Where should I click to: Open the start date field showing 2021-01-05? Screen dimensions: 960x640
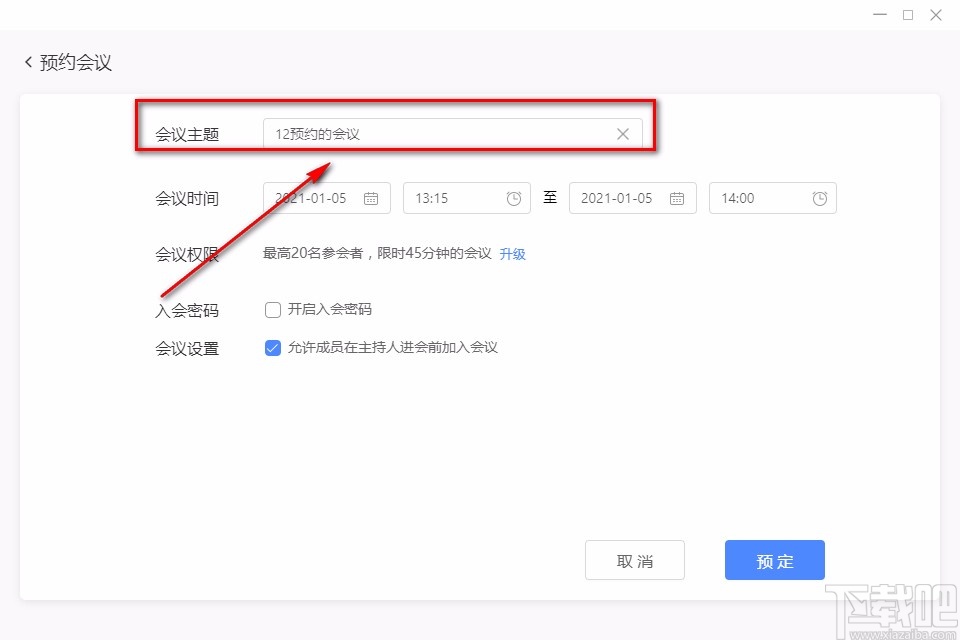point(320,198)
